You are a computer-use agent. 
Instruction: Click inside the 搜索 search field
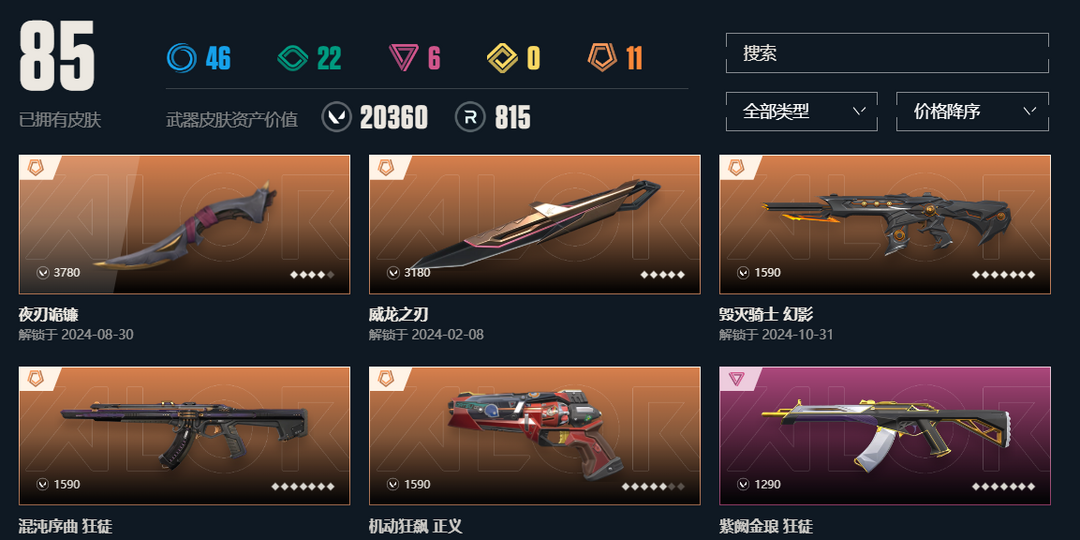pyautogui.click(x=887, y=53)
